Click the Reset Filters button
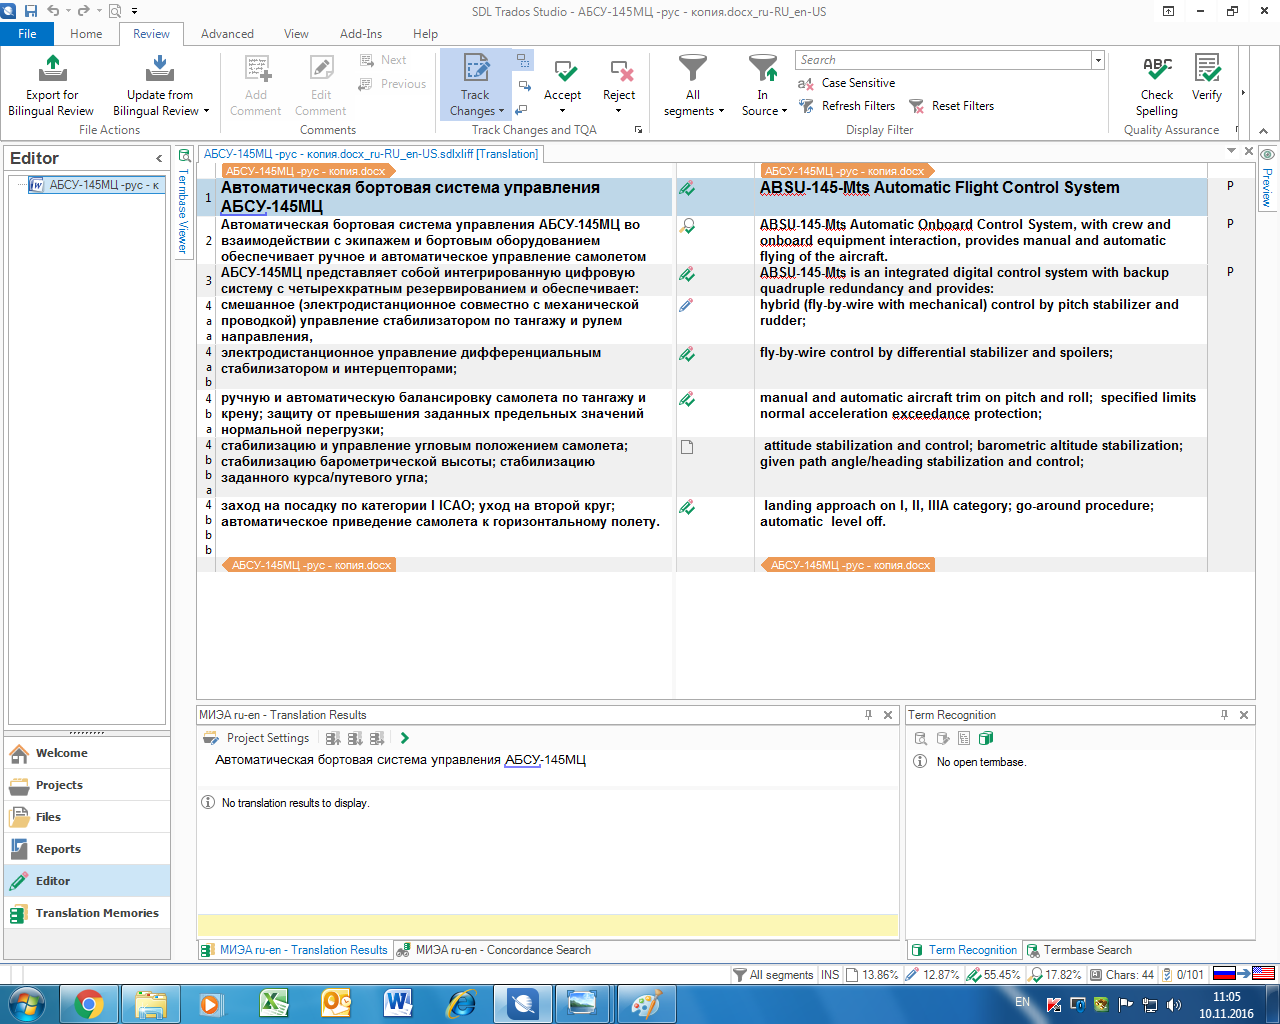Image resolution: width=1280 pixels, height=1024 pixels. (x=951, y=106)
